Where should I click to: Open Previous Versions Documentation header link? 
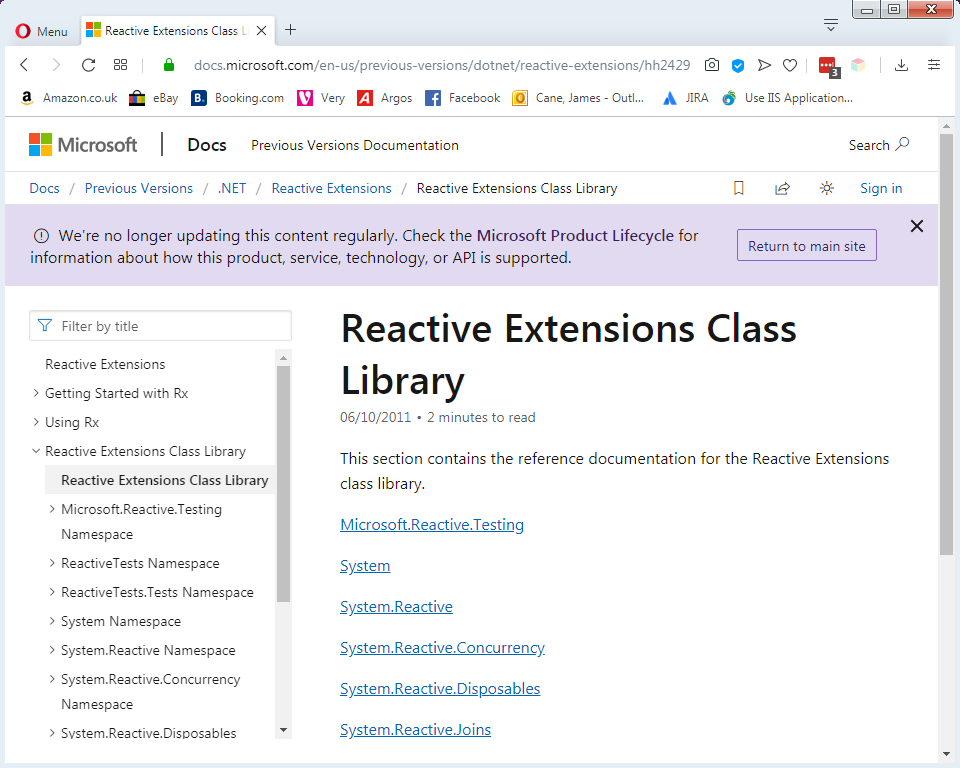[x=354, y=145]
